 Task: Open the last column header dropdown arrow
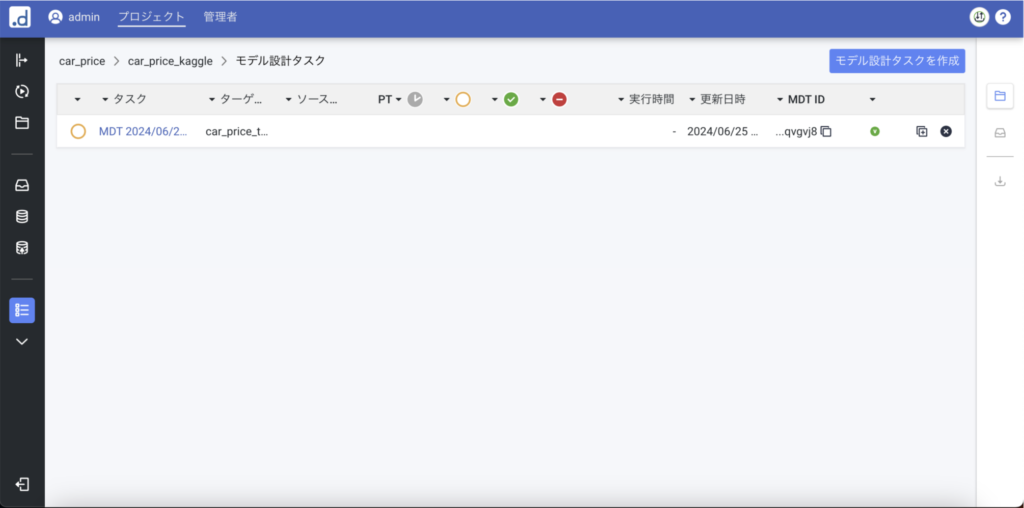(x=872, y=99)
